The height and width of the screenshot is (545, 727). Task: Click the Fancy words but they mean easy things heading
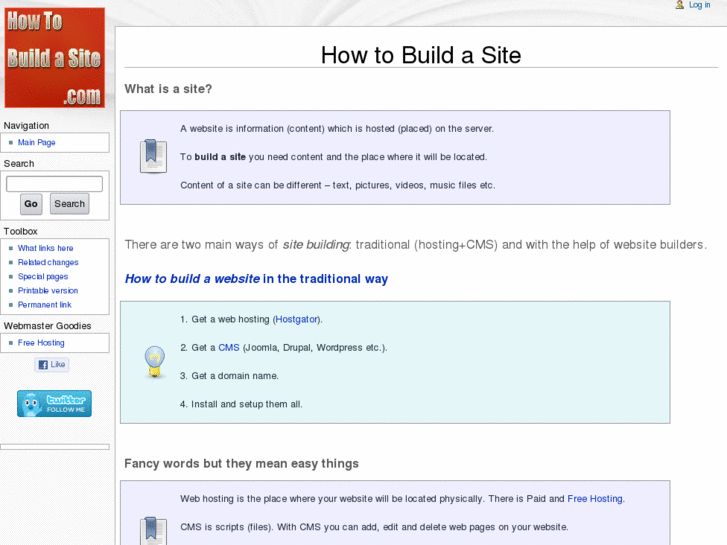(242, 463)
